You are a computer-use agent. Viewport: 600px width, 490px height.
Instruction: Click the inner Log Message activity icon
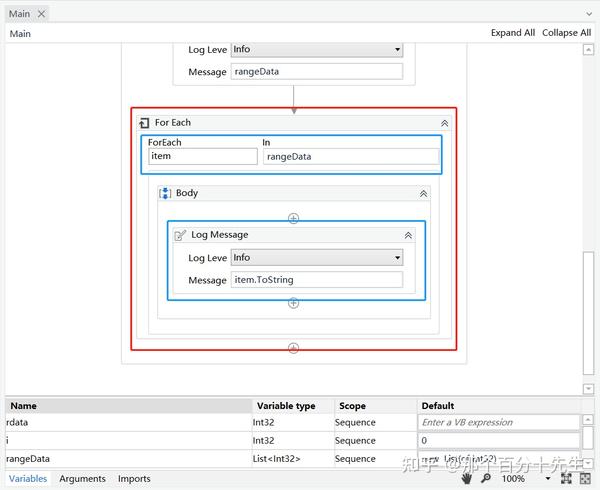[x=180, y=235]
